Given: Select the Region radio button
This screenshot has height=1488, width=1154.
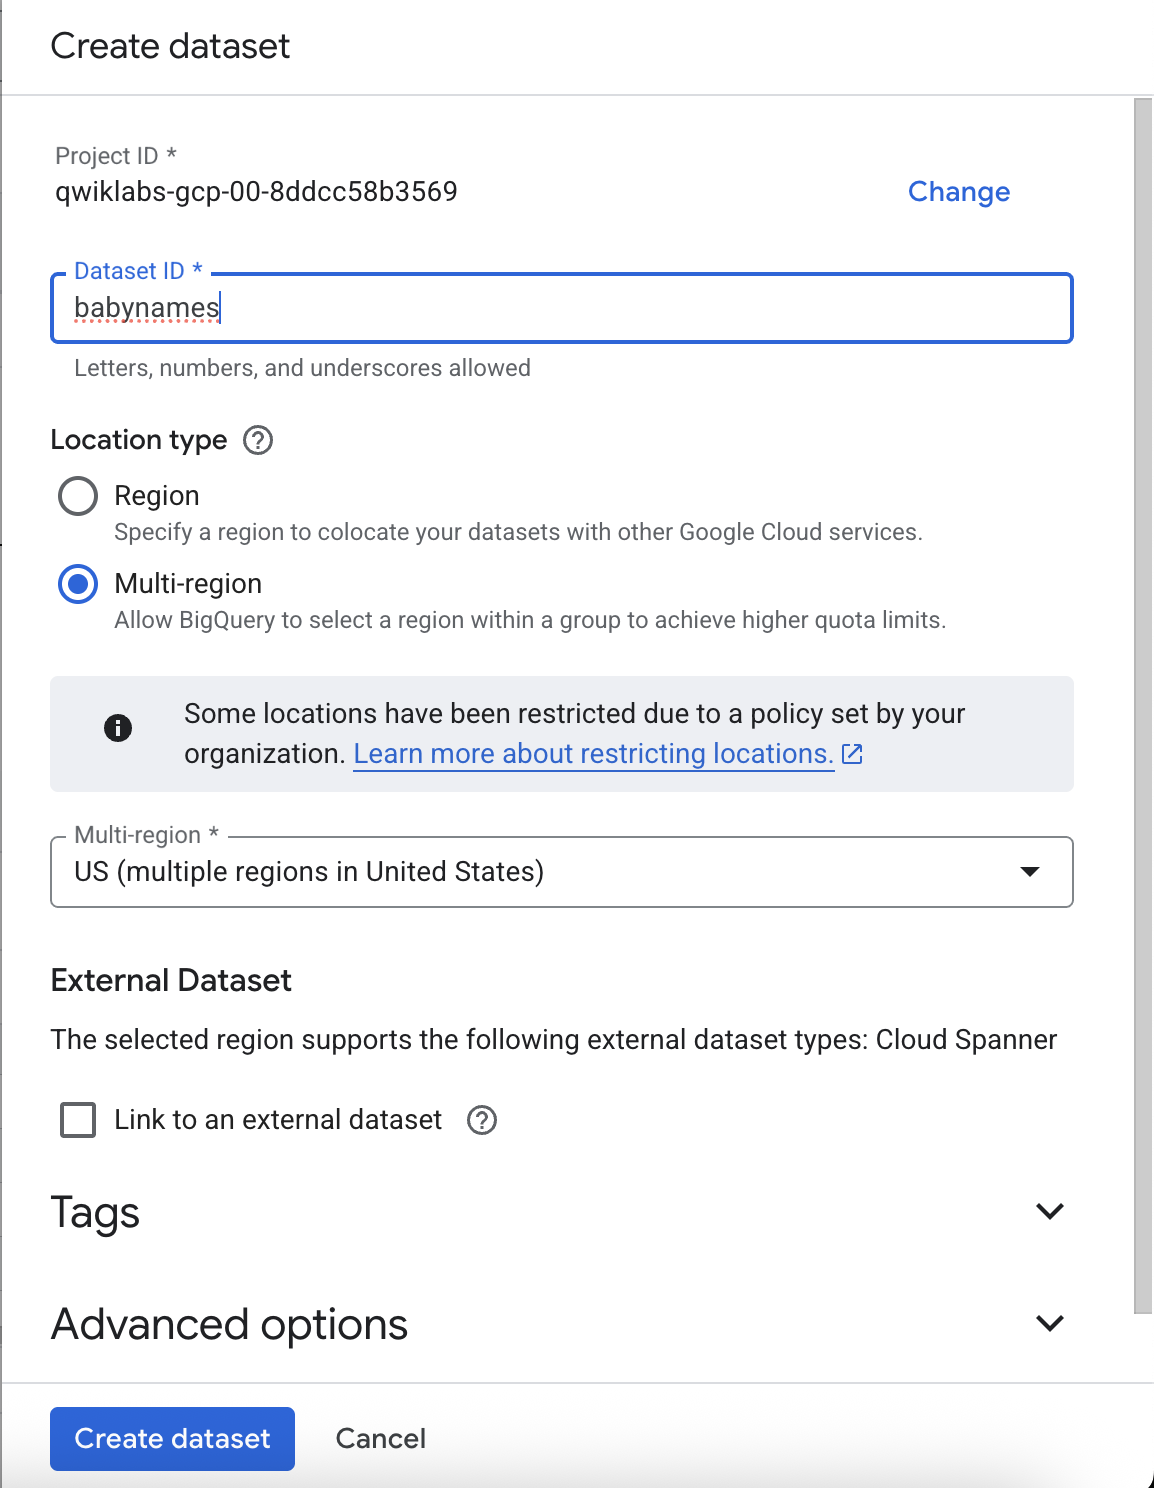Looking at the screenshot, I should tap(77, 496).
